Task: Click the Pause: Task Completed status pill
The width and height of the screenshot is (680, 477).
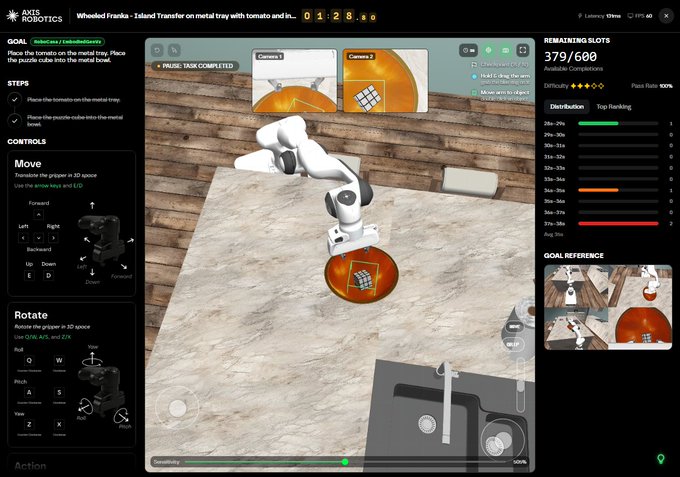Action: tap(196, 66)
